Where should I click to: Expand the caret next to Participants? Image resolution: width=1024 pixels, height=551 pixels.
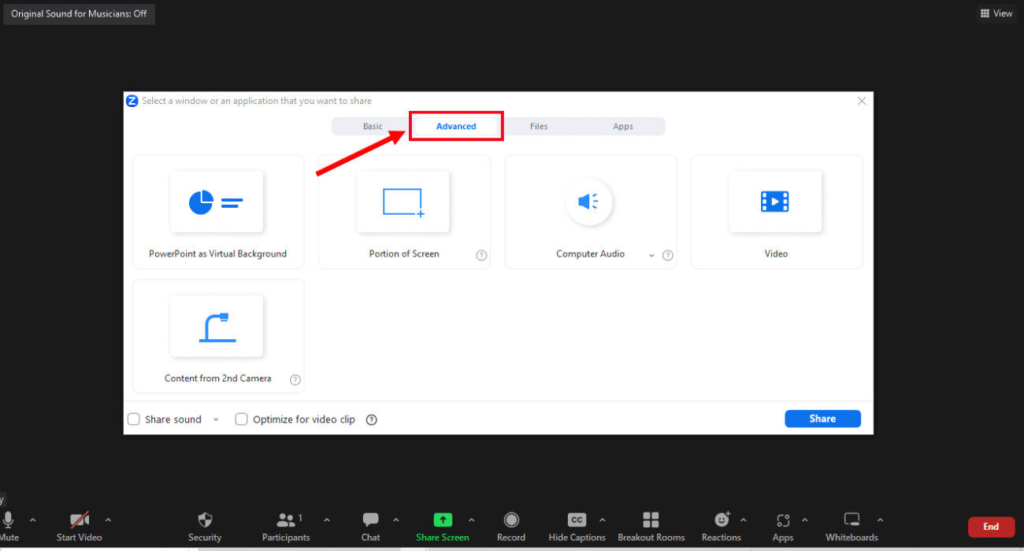(327, 520)
